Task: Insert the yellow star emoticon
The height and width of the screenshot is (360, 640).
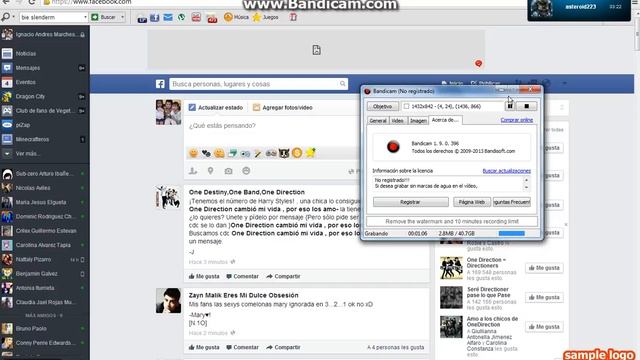Action: [x=310, y=153]
